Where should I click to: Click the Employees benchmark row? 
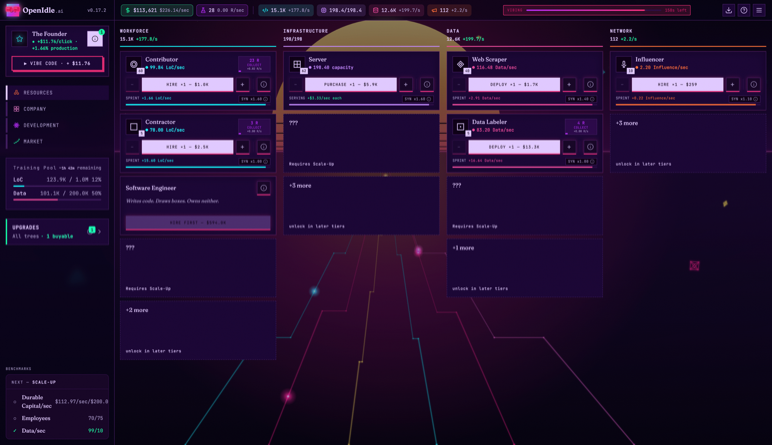tap(58, 418)
